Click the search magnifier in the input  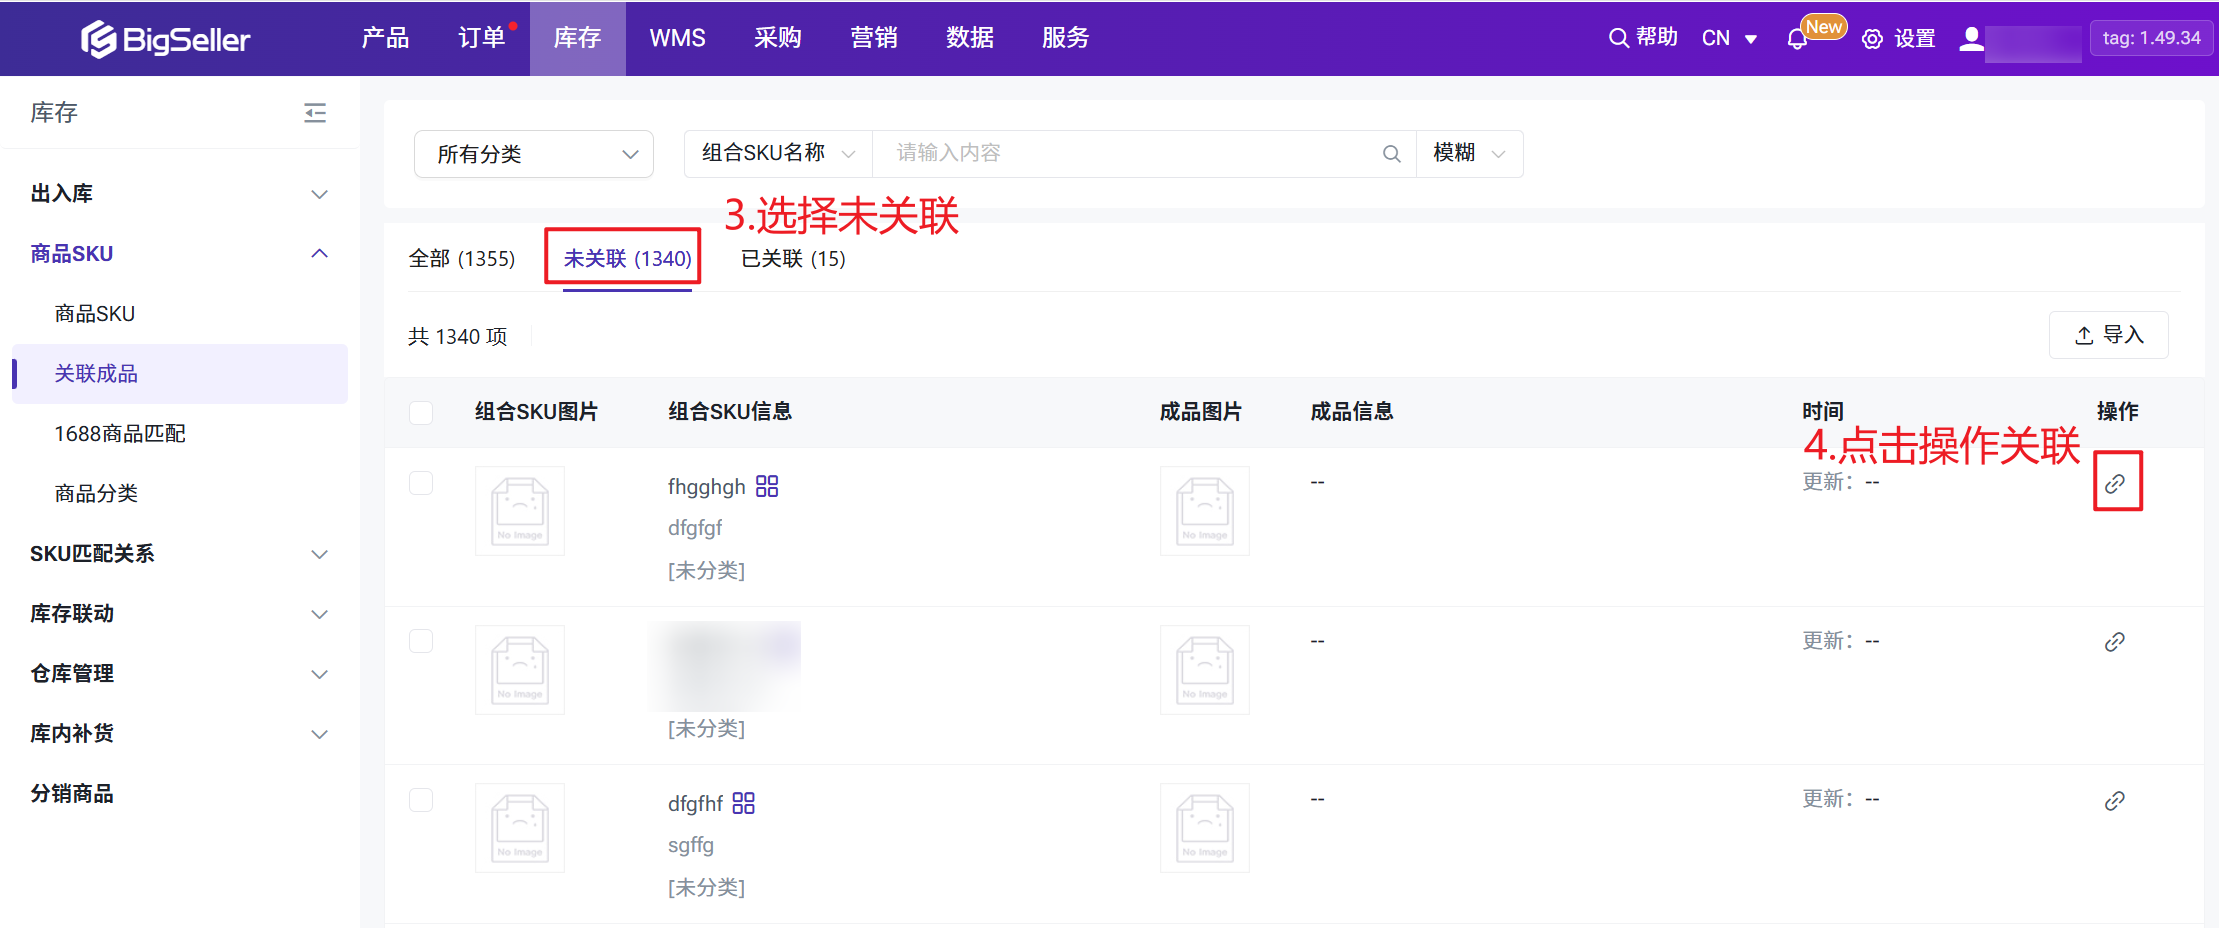[1391, 154]
